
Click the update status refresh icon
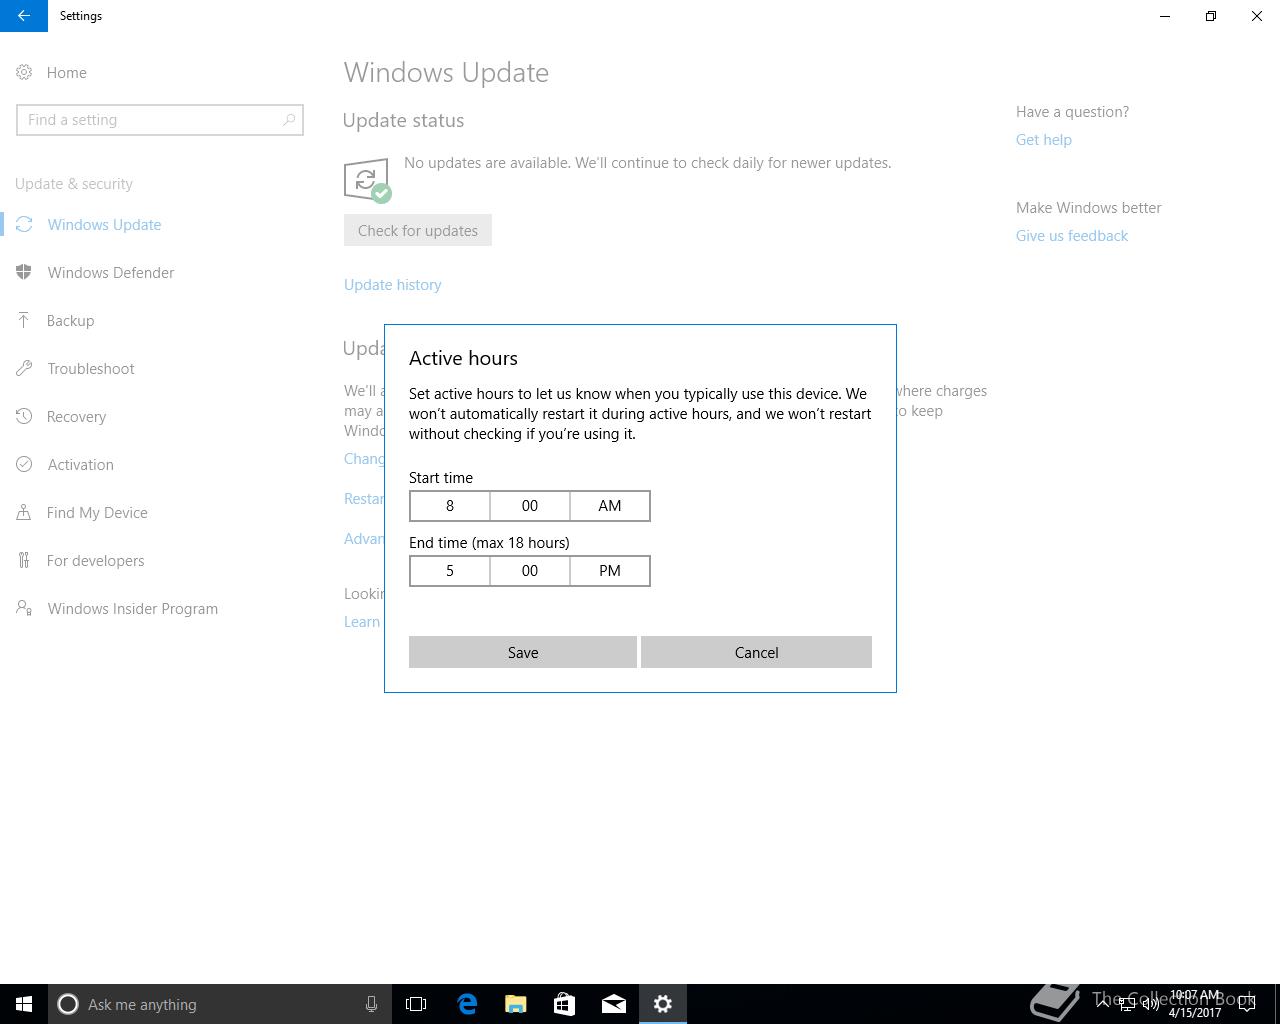(367, 181)
